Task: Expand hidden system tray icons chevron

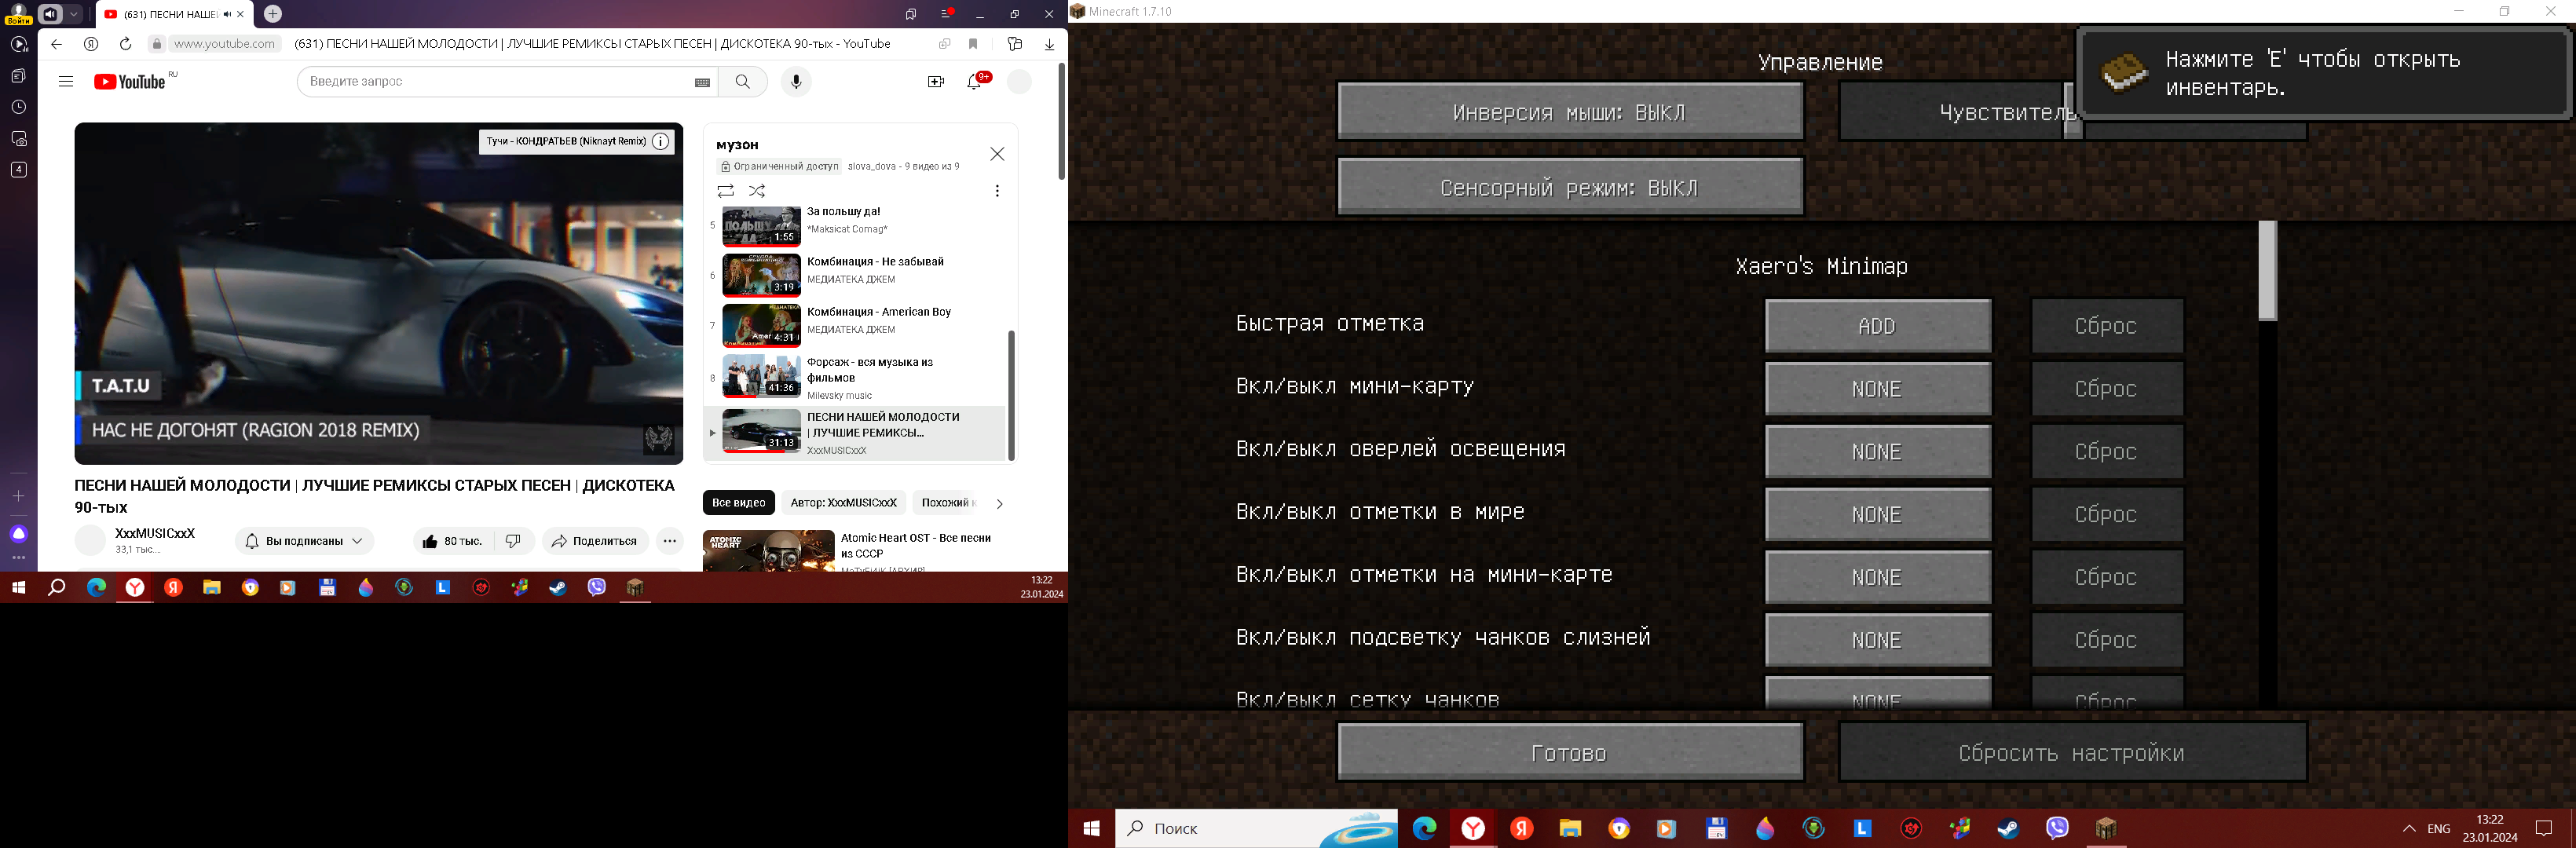Action: pos(2409,828)
